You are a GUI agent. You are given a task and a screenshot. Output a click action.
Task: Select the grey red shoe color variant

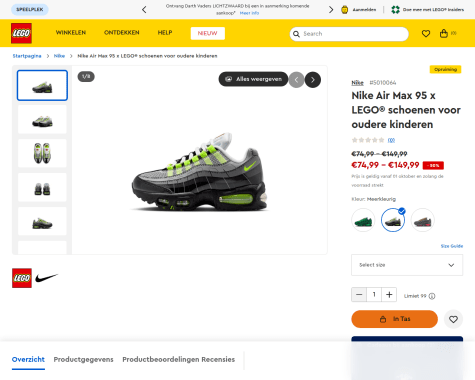coord(423,220)
